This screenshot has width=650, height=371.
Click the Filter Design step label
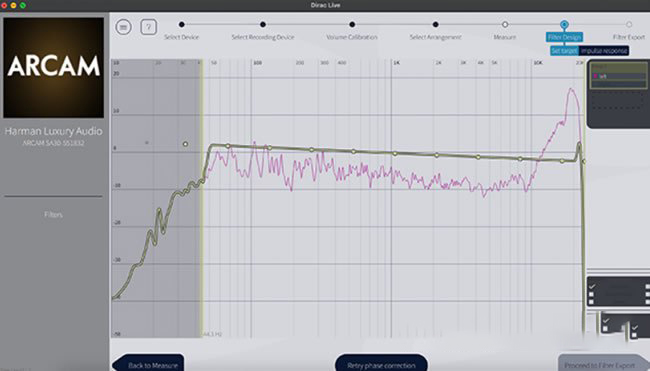[564, 37]
